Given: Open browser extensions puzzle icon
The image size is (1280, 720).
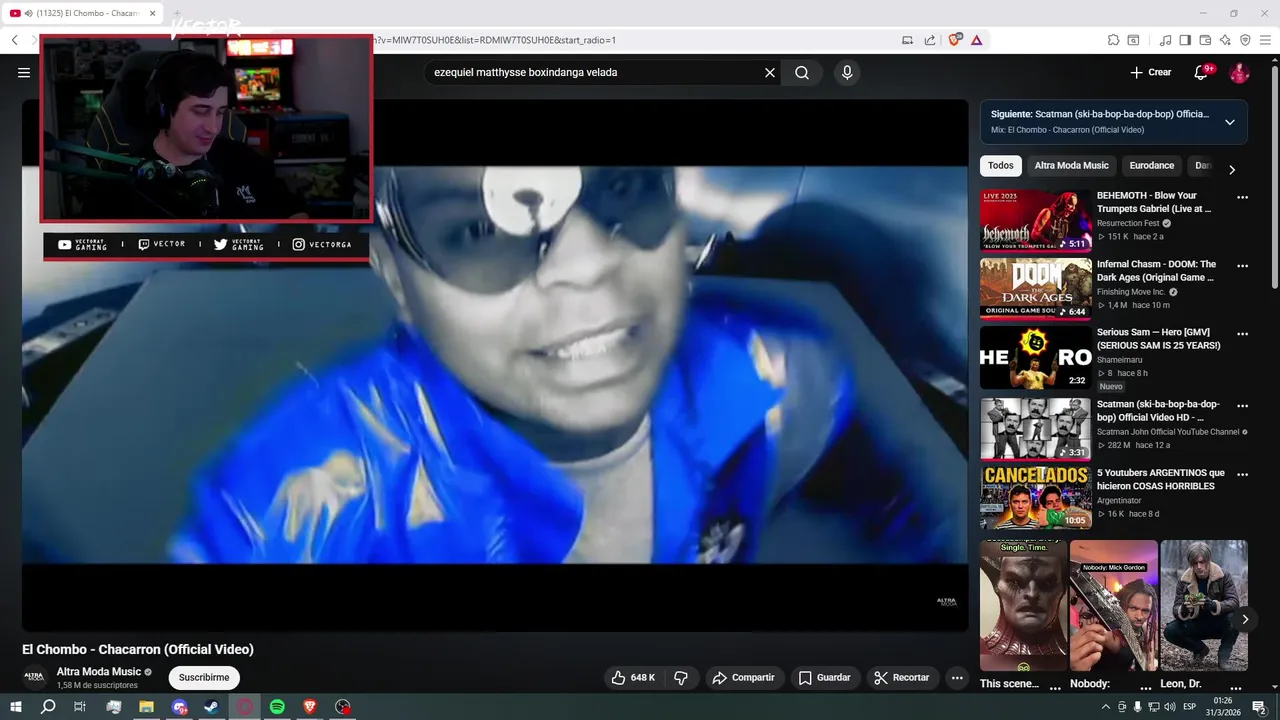Looking at the screenshot, I should [x=1113, y=40].
